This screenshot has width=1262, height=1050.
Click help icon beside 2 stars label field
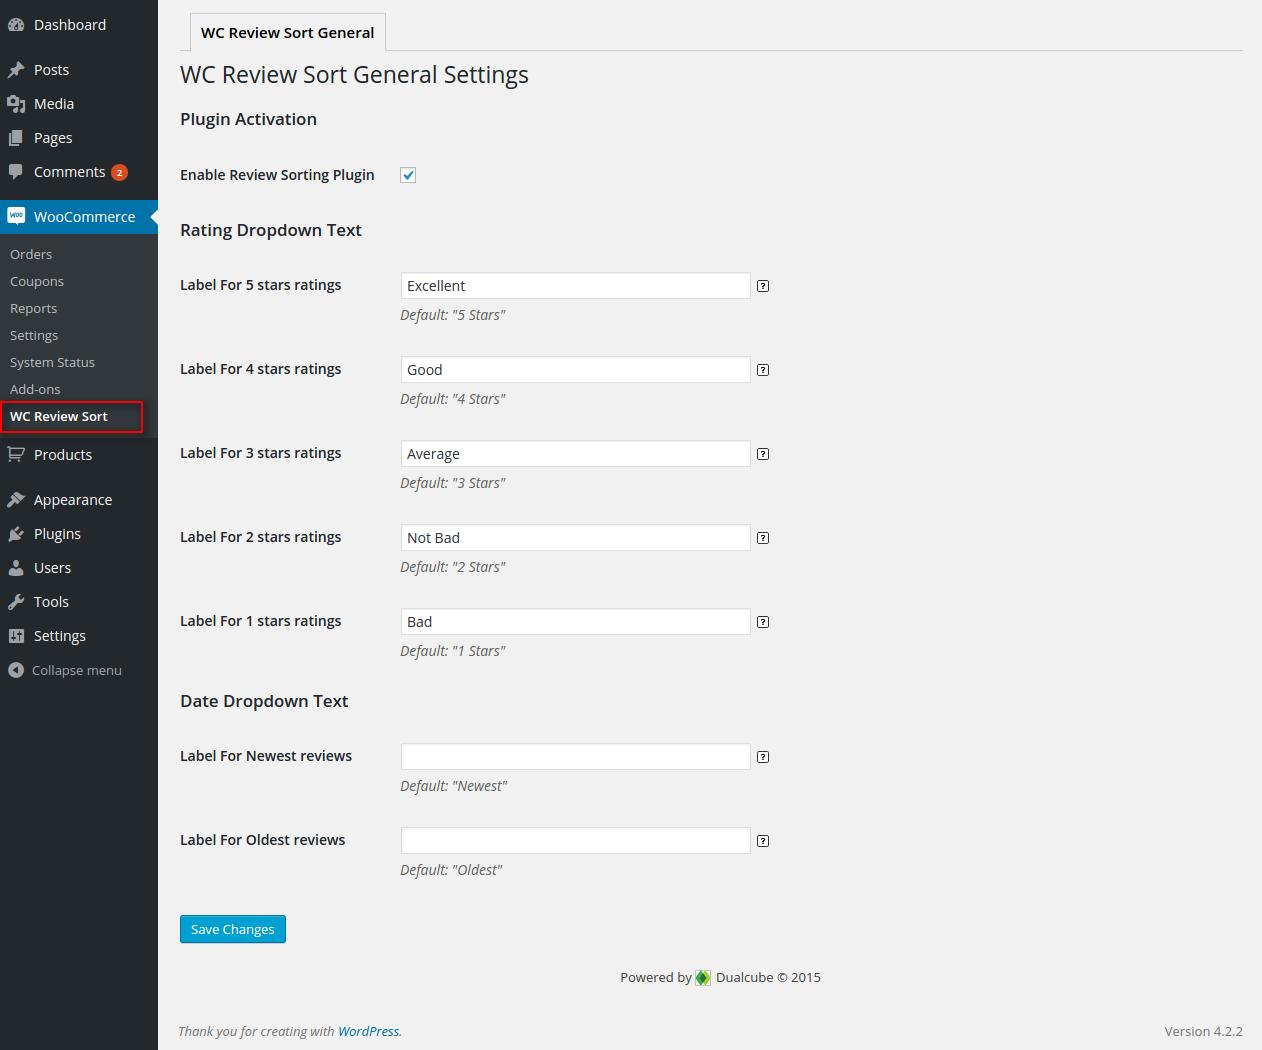coord(763,538)
